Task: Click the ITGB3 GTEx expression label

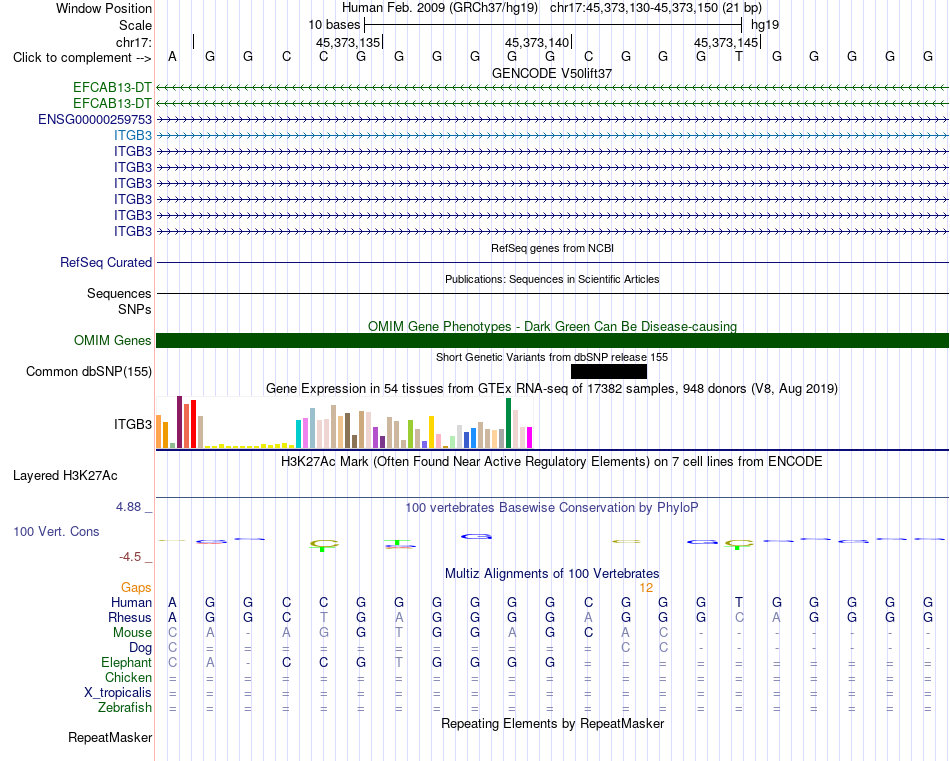Action: [133, 424]
